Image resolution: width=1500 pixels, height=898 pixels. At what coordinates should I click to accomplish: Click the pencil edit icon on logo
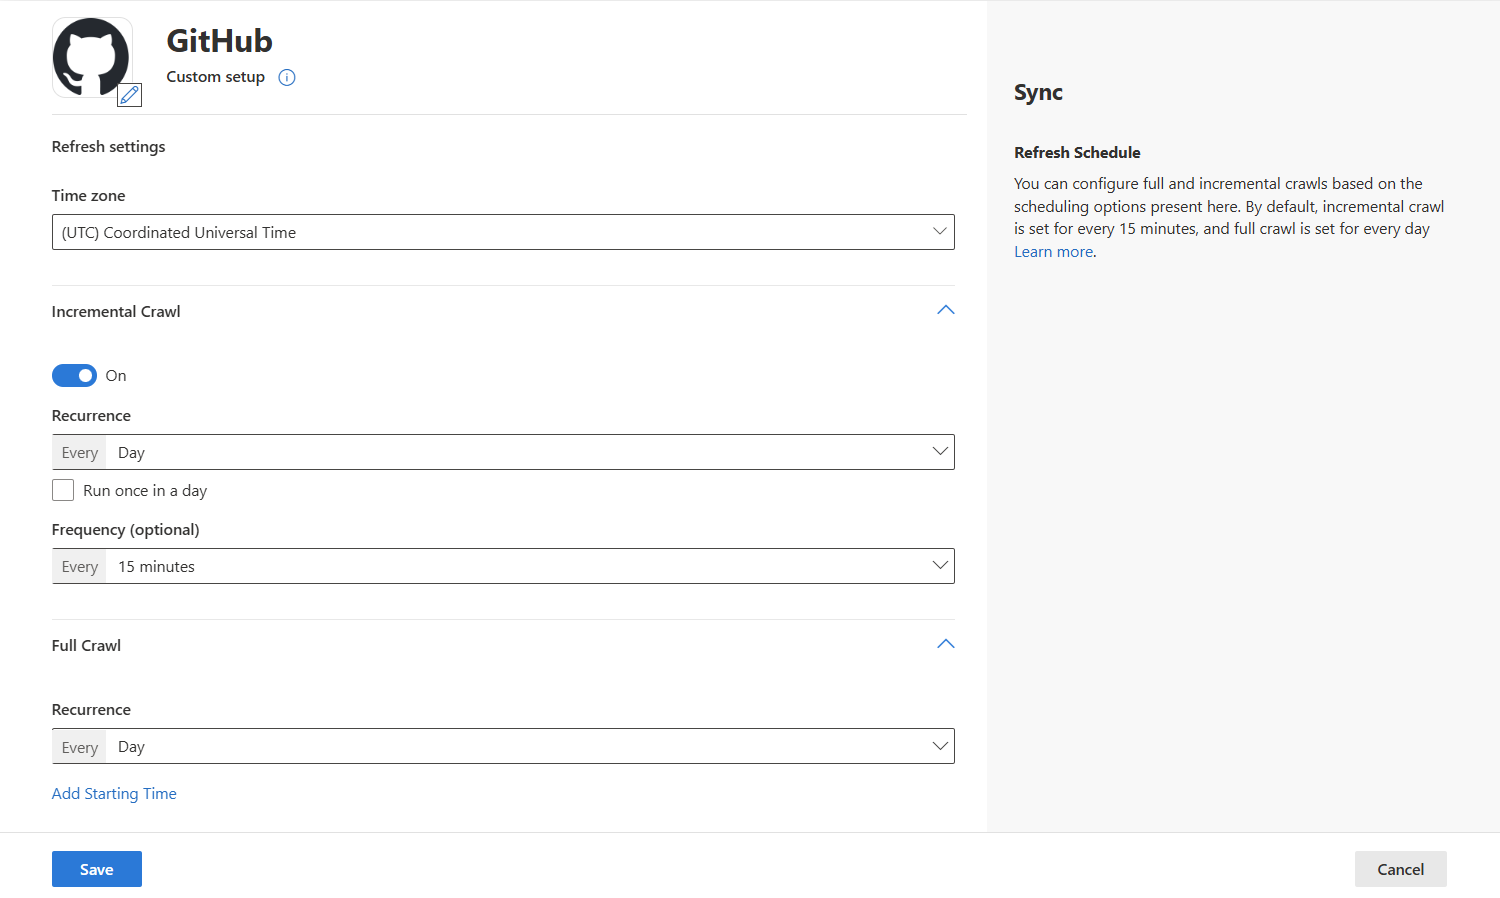pos(130,95)
